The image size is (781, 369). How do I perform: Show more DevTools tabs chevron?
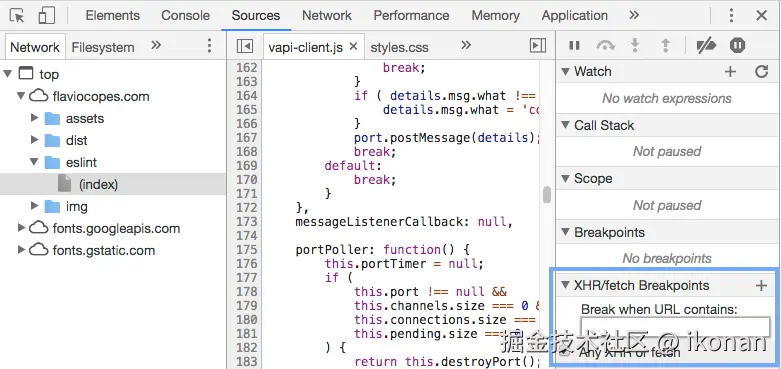click(634, 15)
